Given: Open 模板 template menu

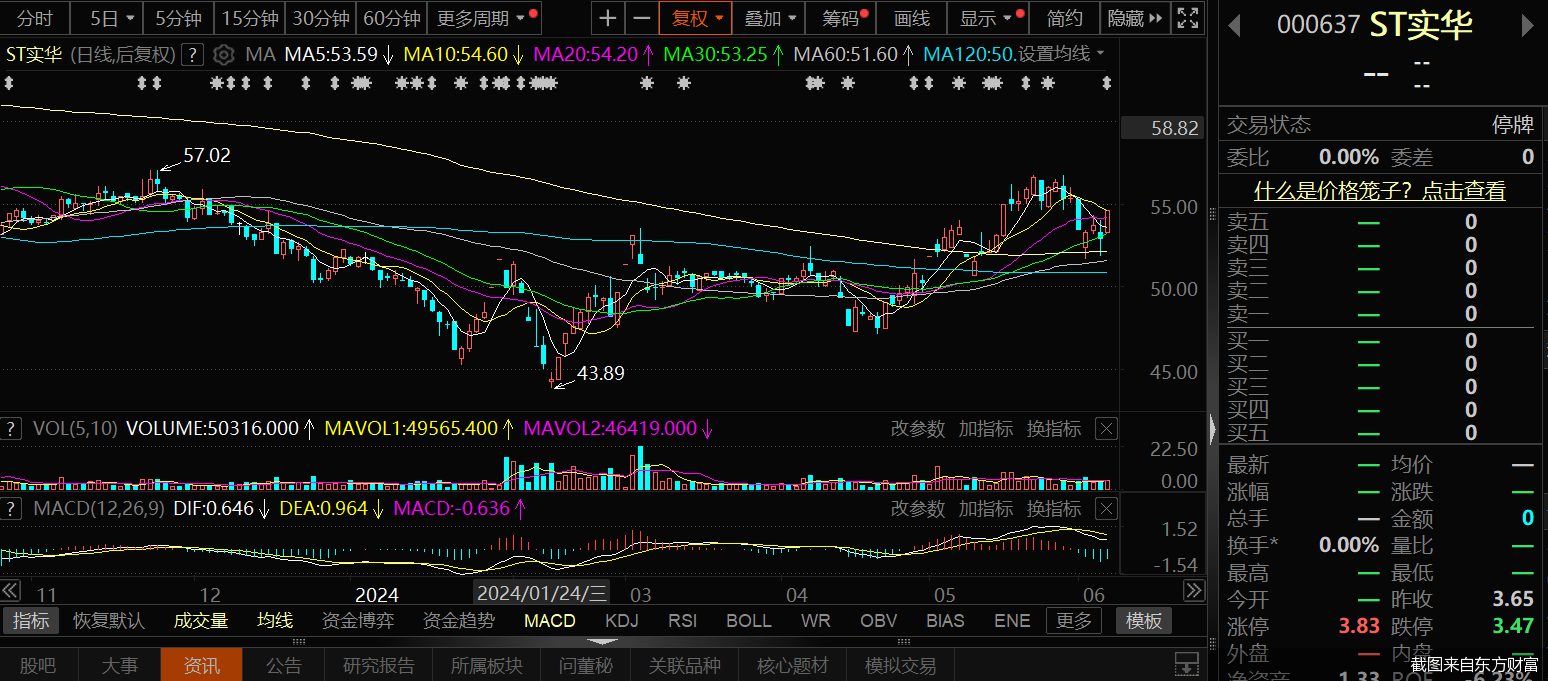Looking at the screenshot, I should (x=1144, y=621).
